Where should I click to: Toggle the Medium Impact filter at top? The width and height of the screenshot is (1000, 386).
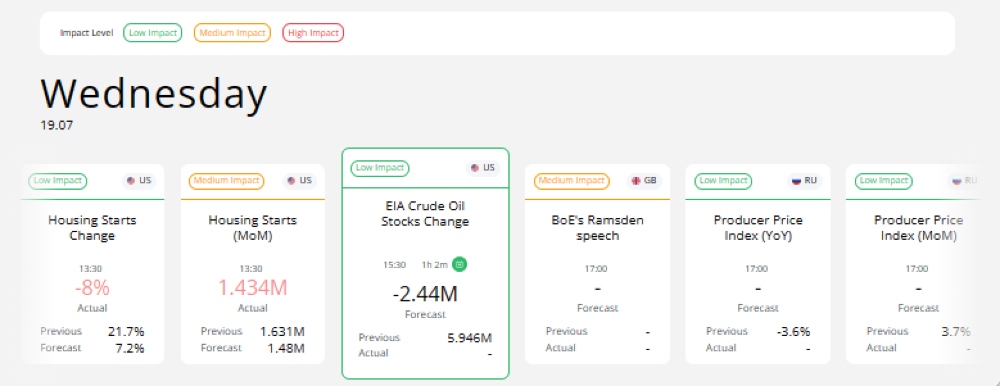232,33
